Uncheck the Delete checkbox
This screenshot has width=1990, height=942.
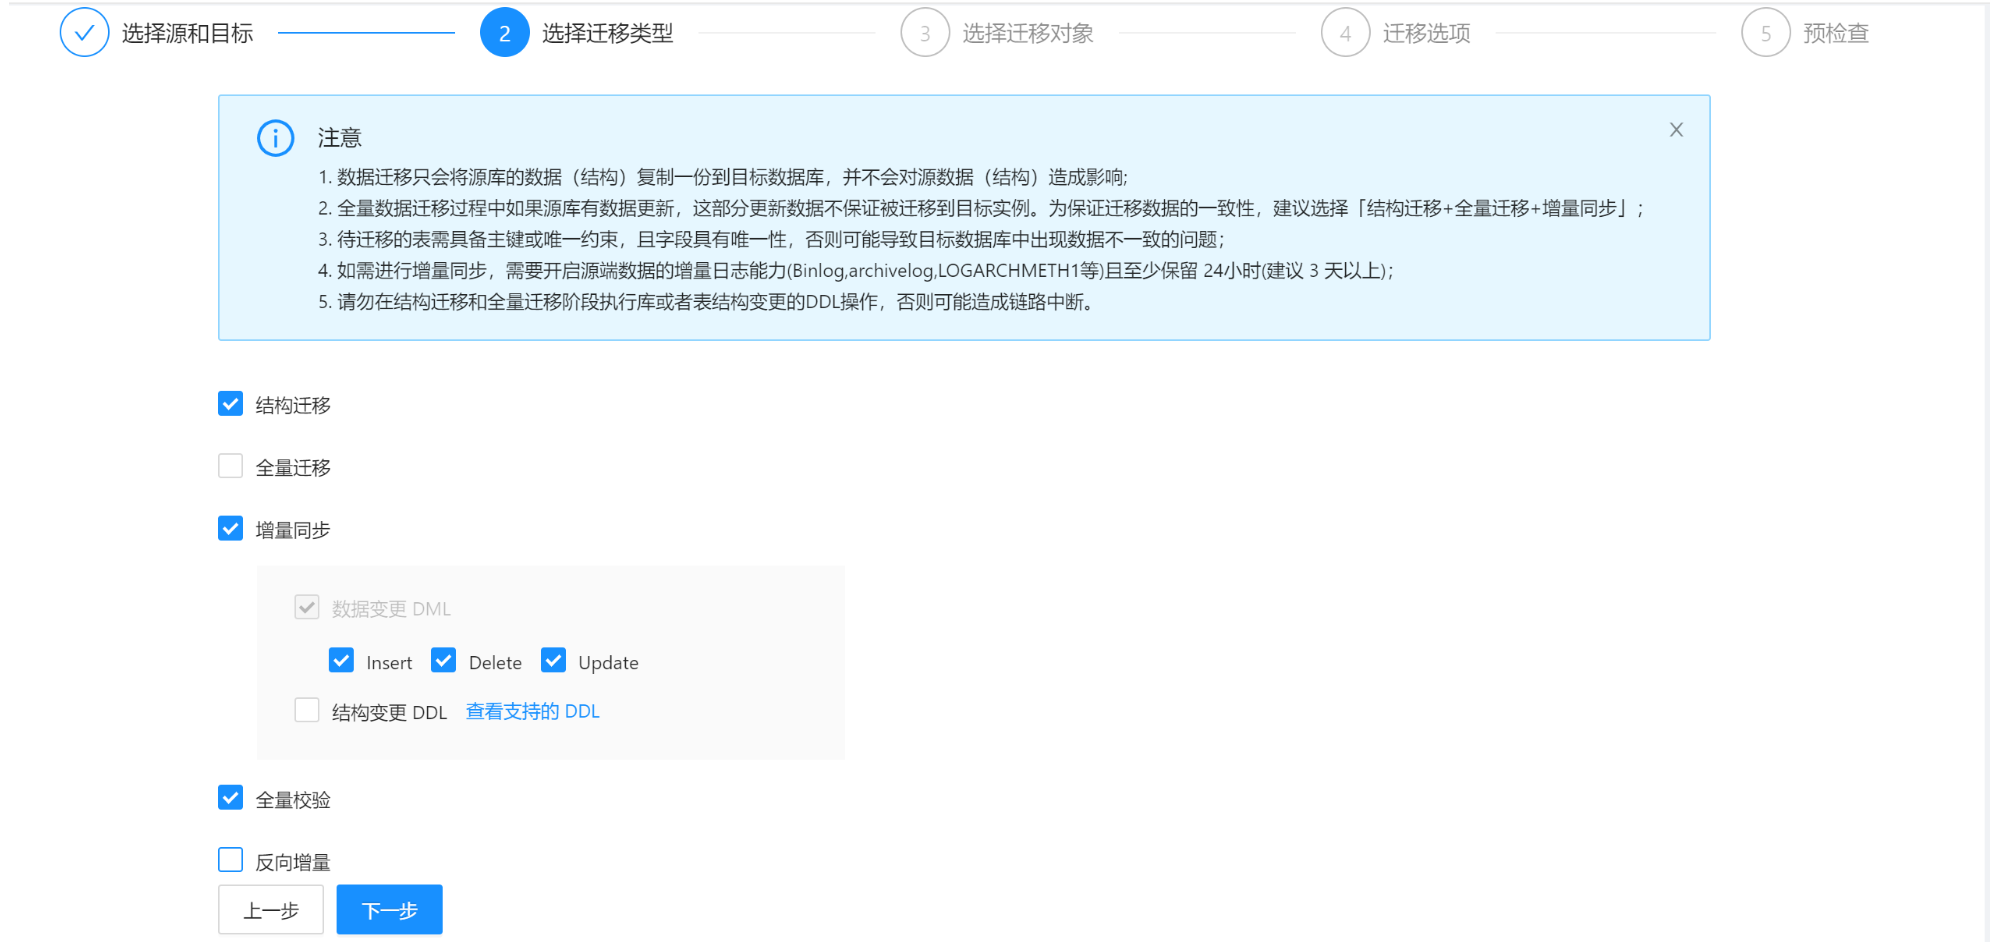coord(443,661)
